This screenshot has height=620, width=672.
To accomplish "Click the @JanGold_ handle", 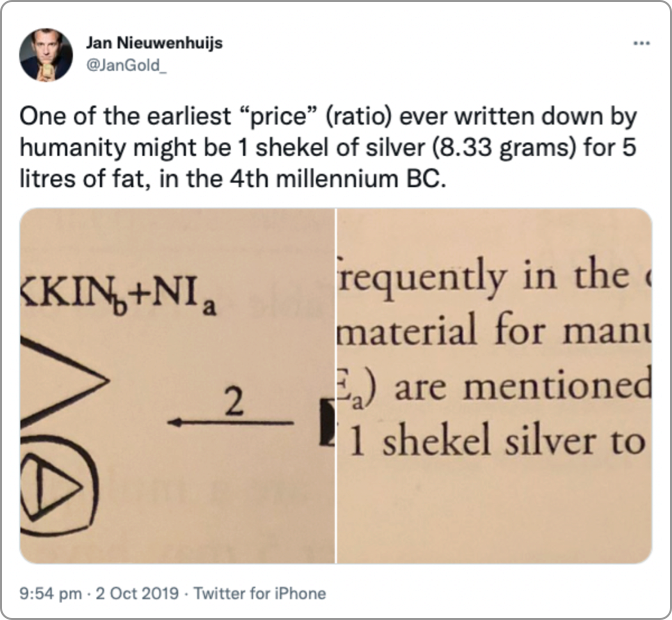I will pyautogui.click(x=126, y=66).
